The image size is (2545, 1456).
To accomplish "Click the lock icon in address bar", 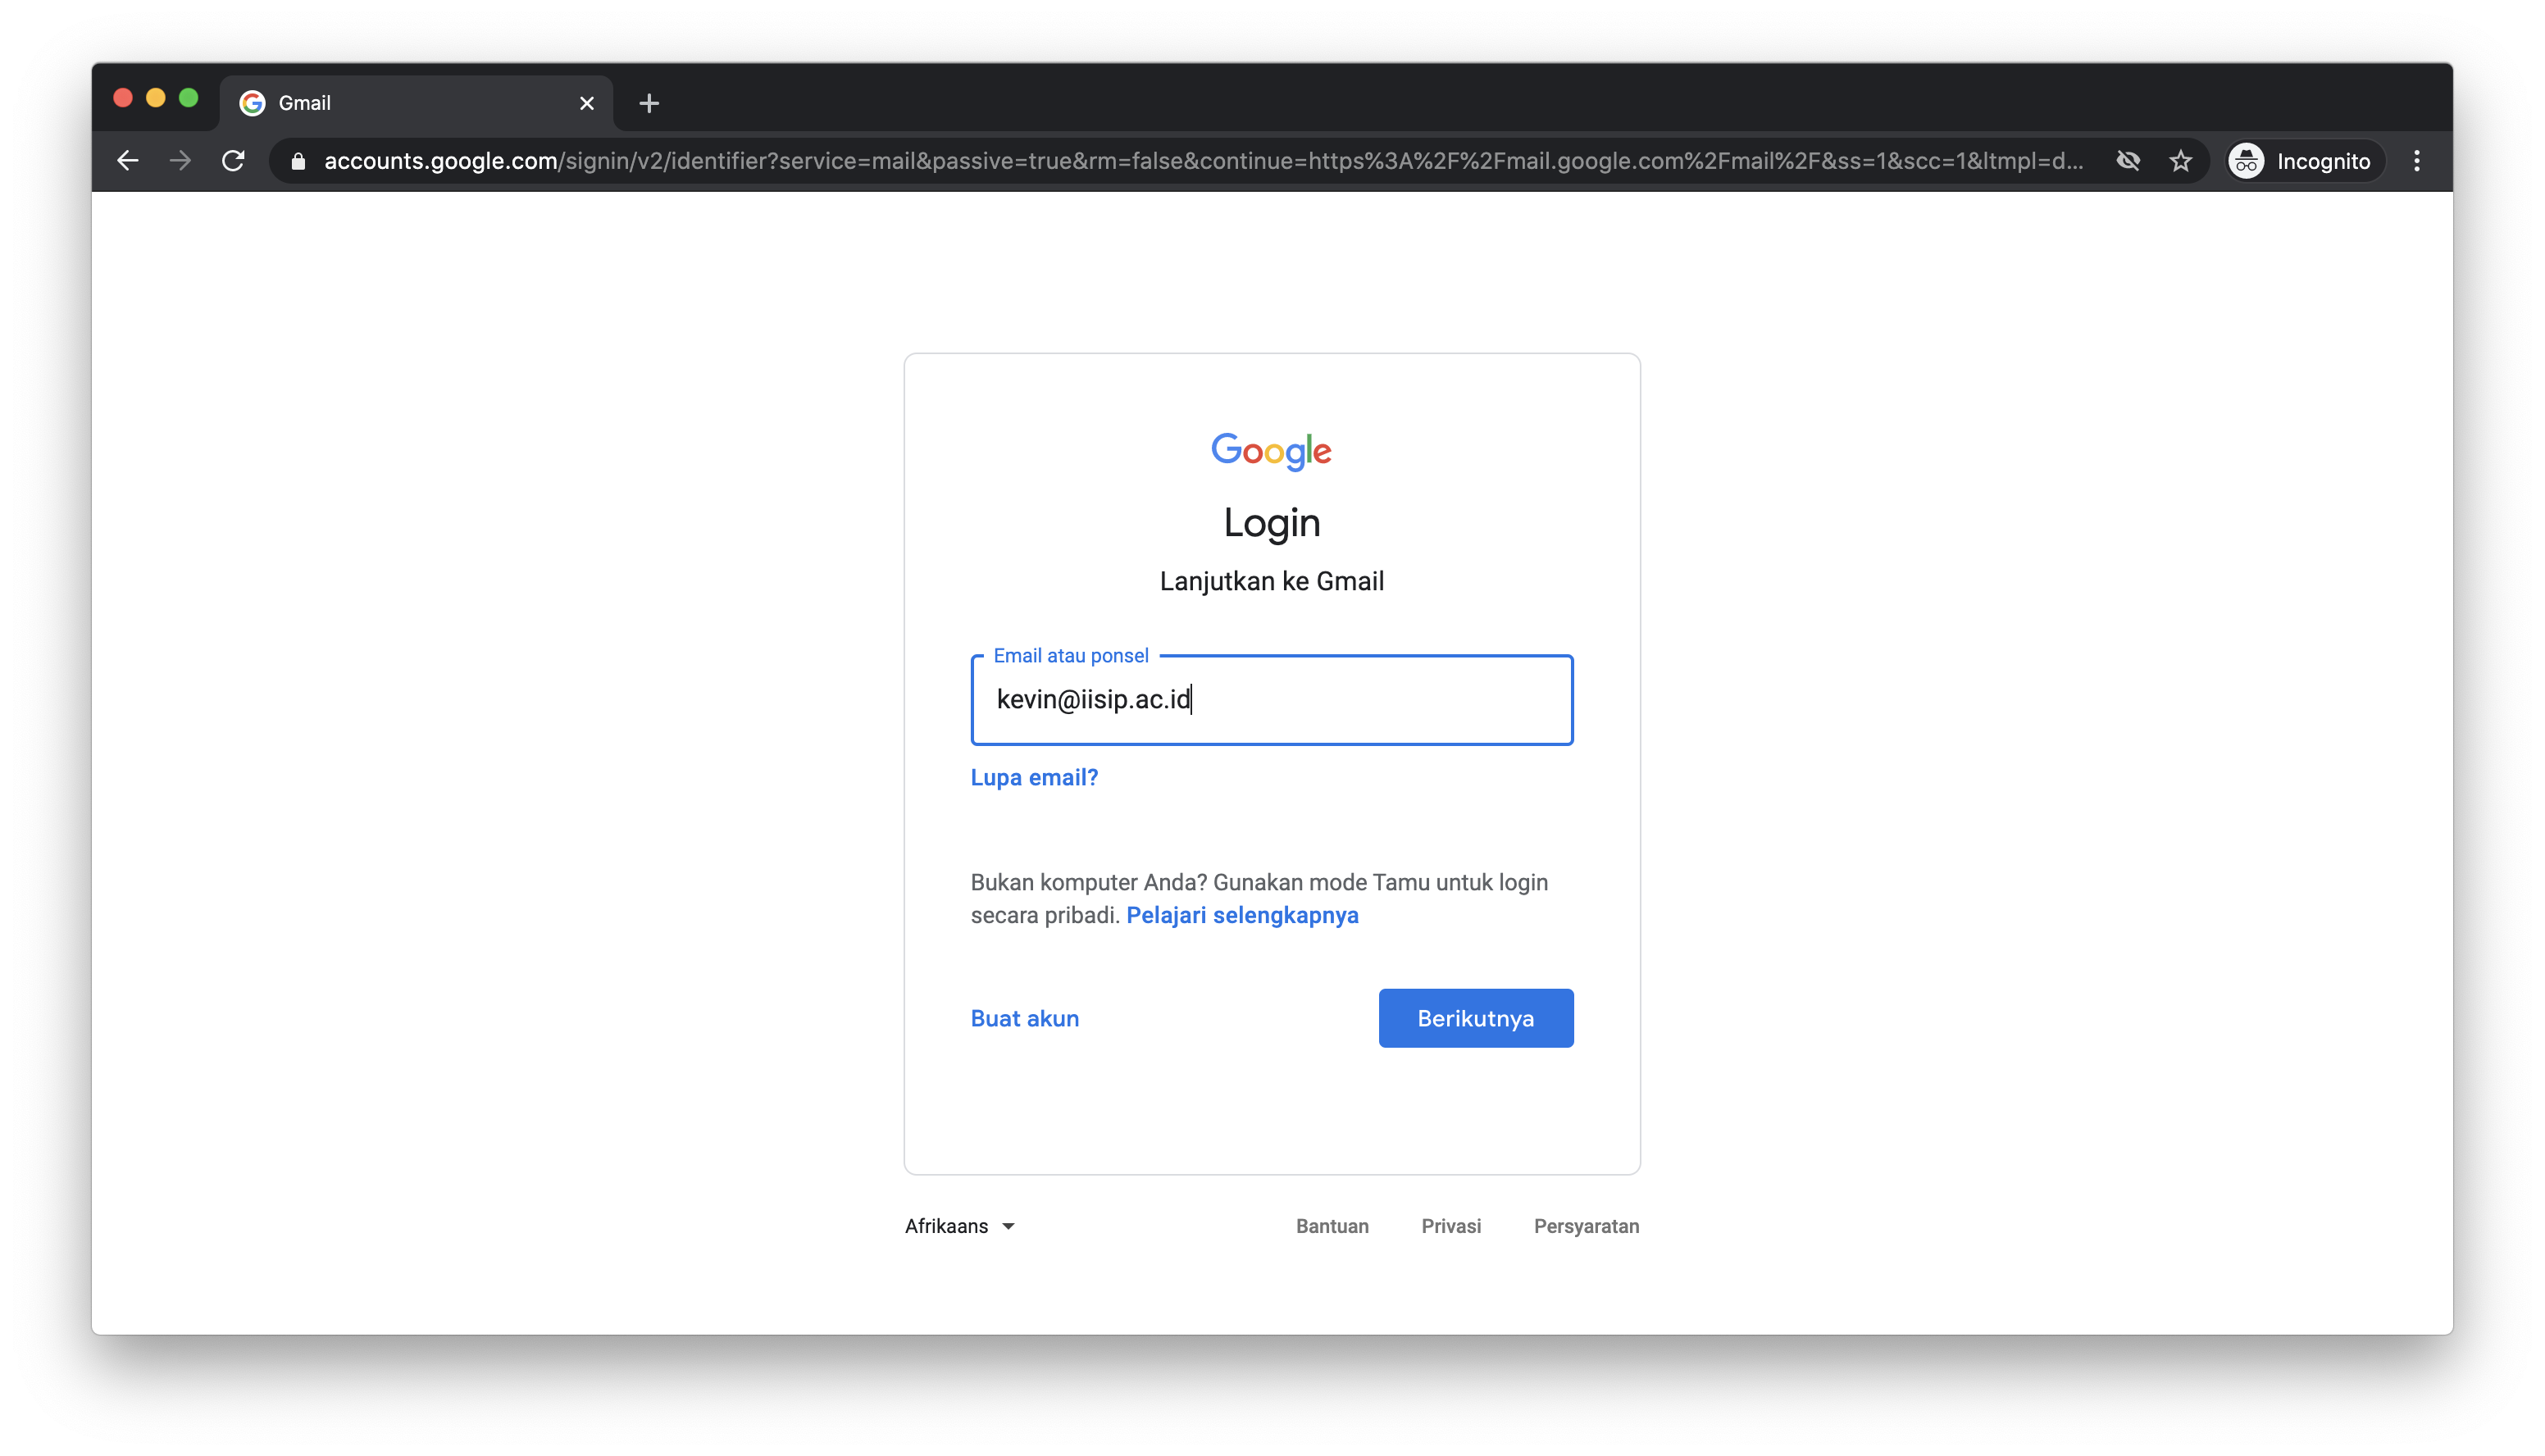I will pyautogui.click(x=298, y=161).
